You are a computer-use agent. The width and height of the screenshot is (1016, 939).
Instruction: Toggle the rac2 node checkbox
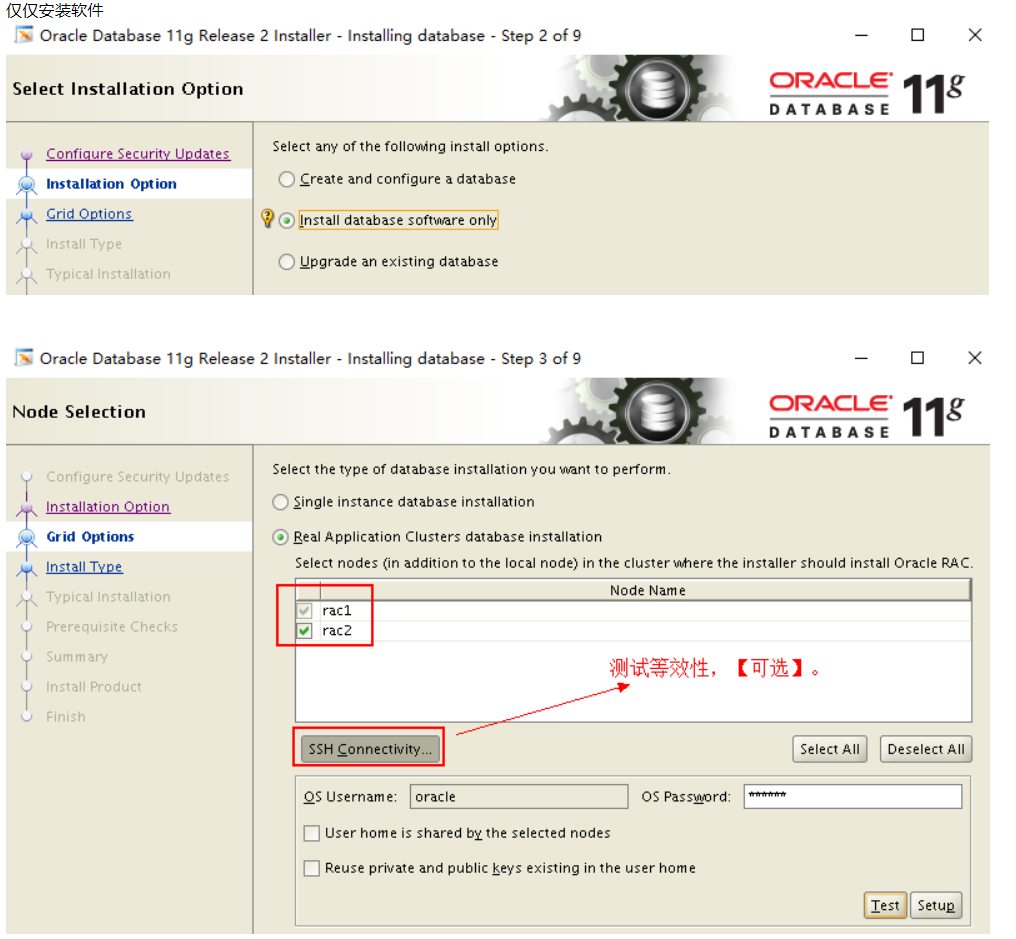(x=305, y=631)
